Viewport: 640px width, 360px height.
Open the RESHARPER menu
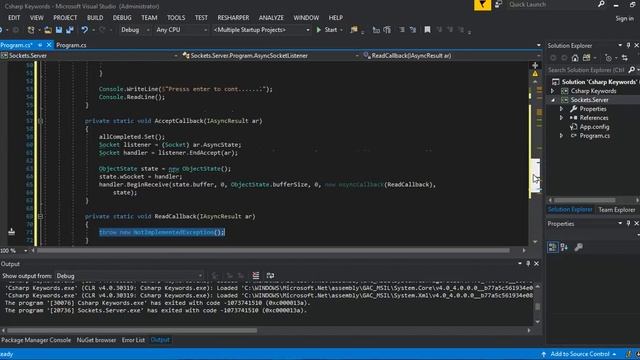tap(233, 18)
